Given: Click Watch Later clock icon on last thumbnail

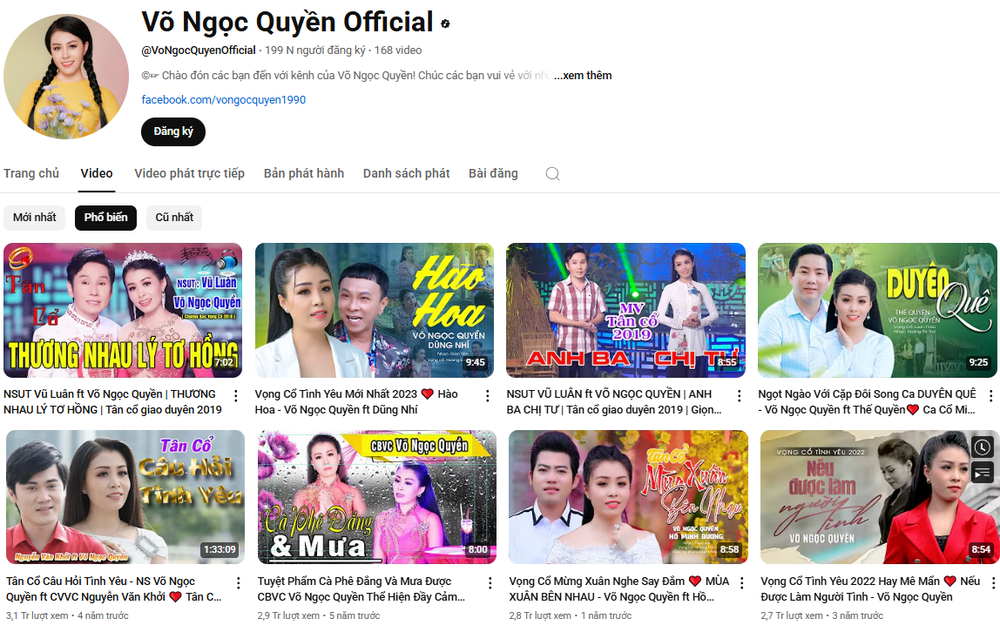Looking at the screenshot, I should 982,447.
